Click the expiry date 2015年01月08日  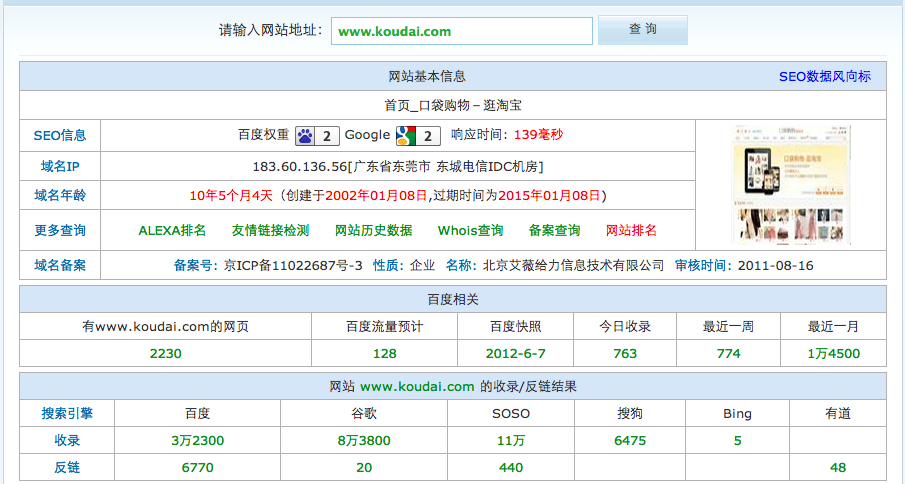(549, 196)
